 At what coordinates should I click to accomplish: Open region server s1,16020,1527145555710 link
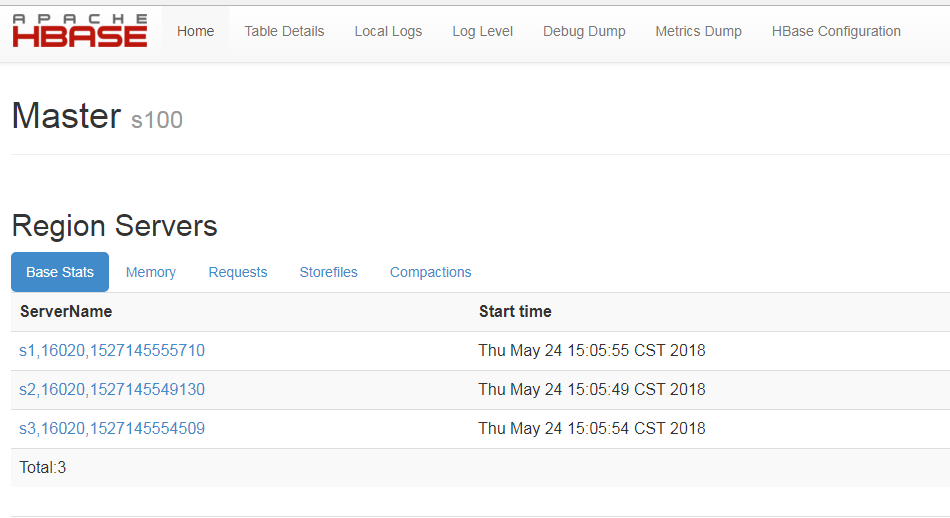pyautogui.click(x=112, y=351)
